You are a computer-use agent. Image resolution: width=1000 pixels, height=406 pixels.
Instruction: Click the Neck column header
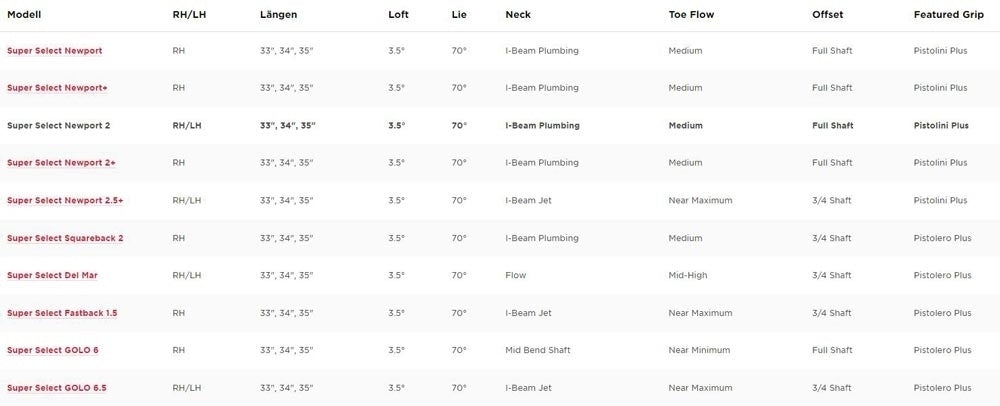(518, 15)
